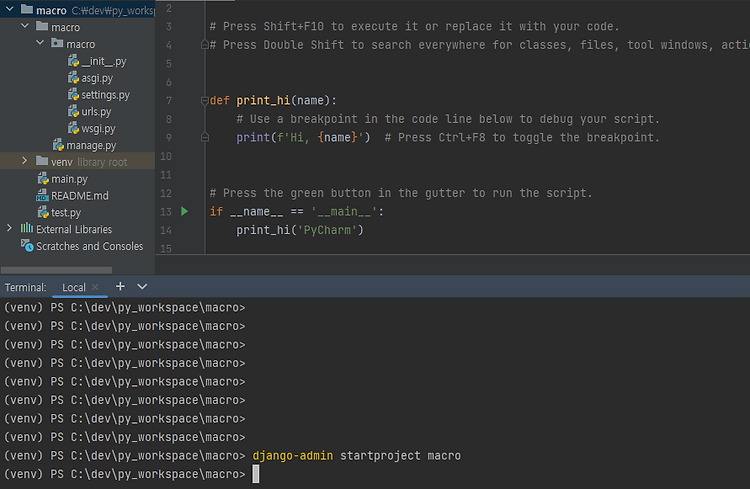750x489 pixels.
Task: Expand the venv library root folder
Action: (24, 161)
